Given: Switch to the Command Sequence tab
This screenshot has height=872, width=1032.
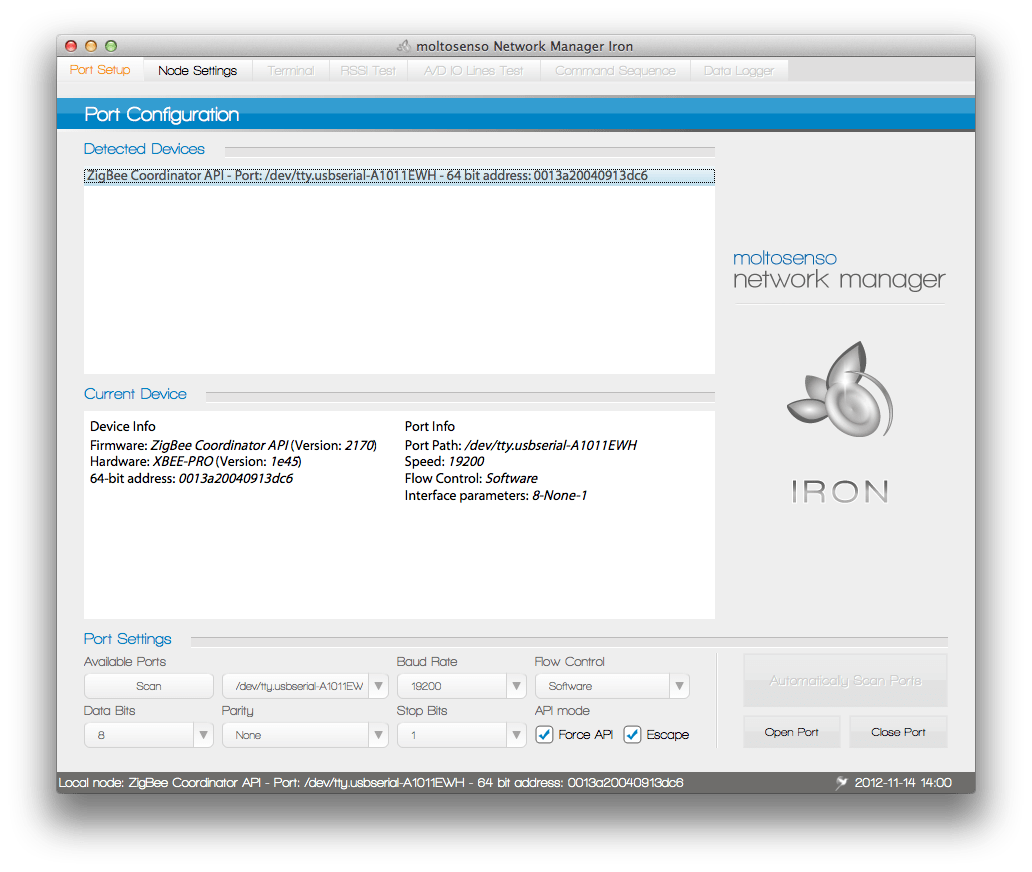Looking at the screenshot, I should tap(615, 70).
